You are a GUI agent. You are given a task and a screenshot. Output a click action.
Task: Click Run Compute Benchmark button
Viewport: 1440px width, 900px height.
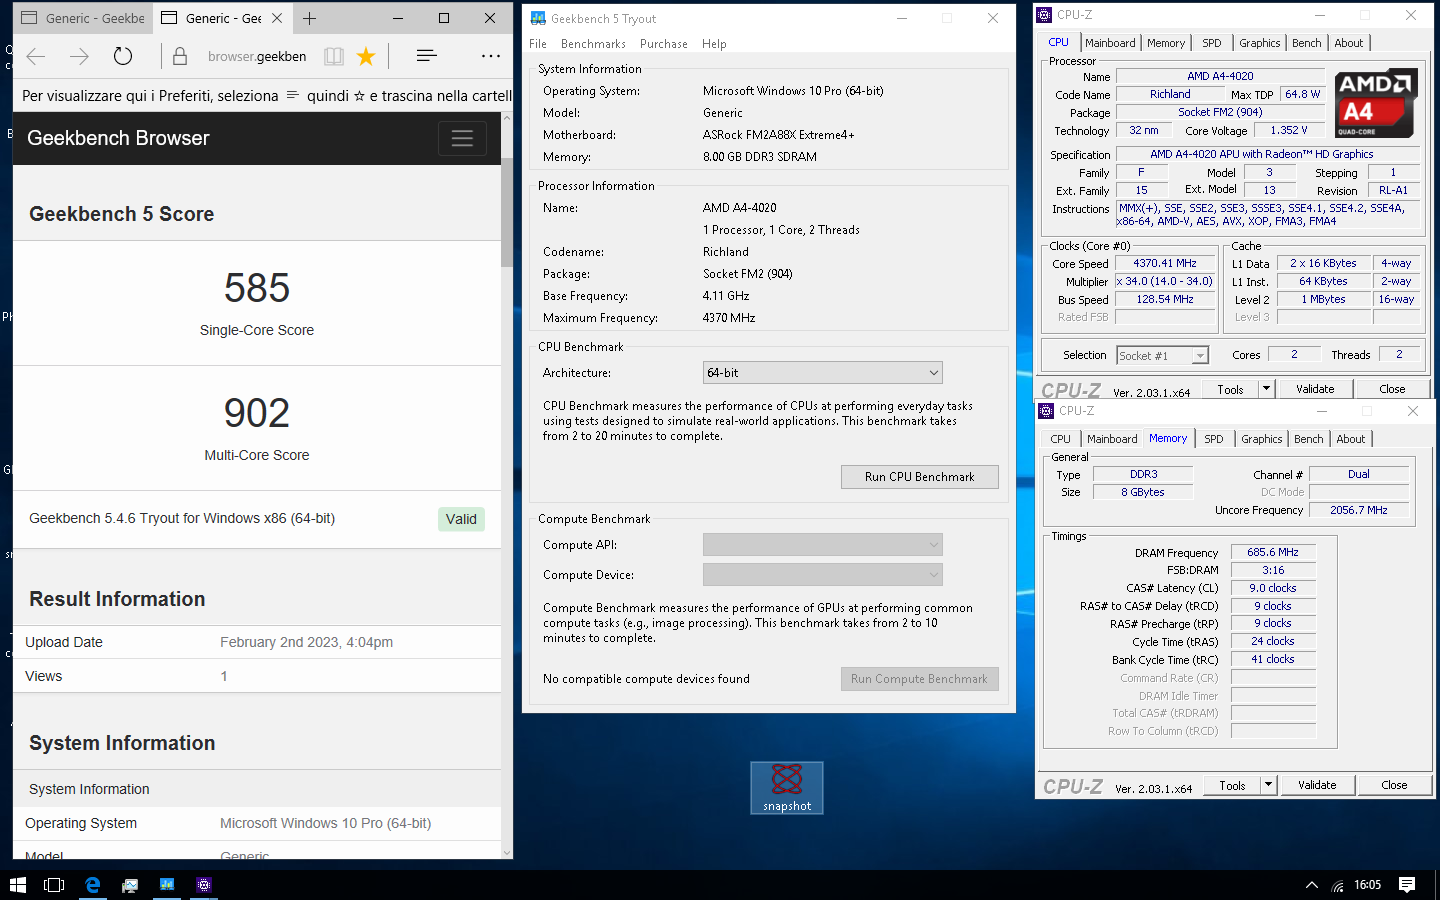(919, 679)
